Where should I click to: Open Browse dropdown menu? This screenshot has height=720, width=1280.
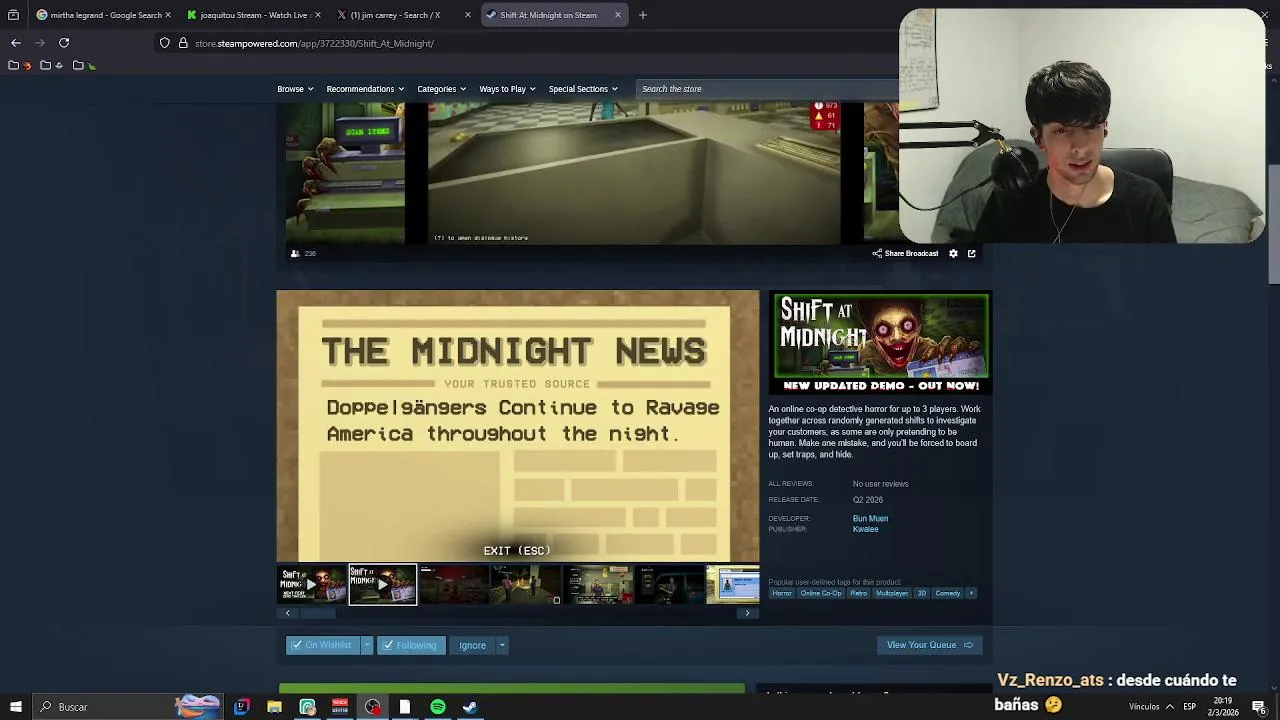click(x=295, y=89)
